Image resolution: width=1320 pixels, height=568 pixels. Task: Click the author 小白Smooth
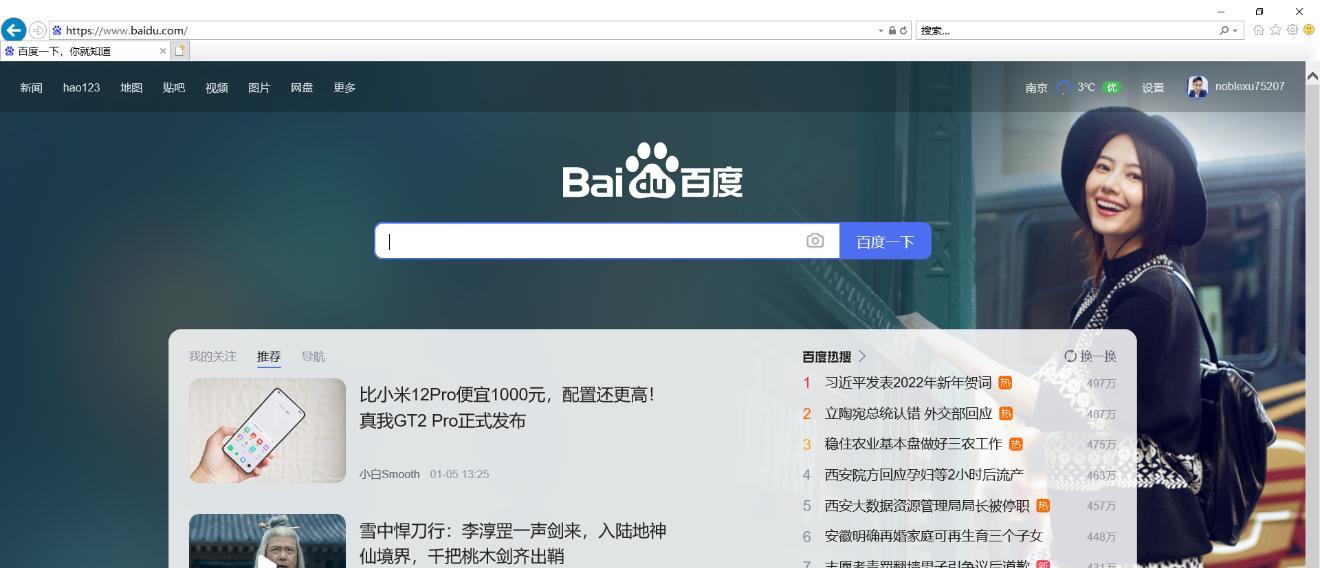(389, 474)
